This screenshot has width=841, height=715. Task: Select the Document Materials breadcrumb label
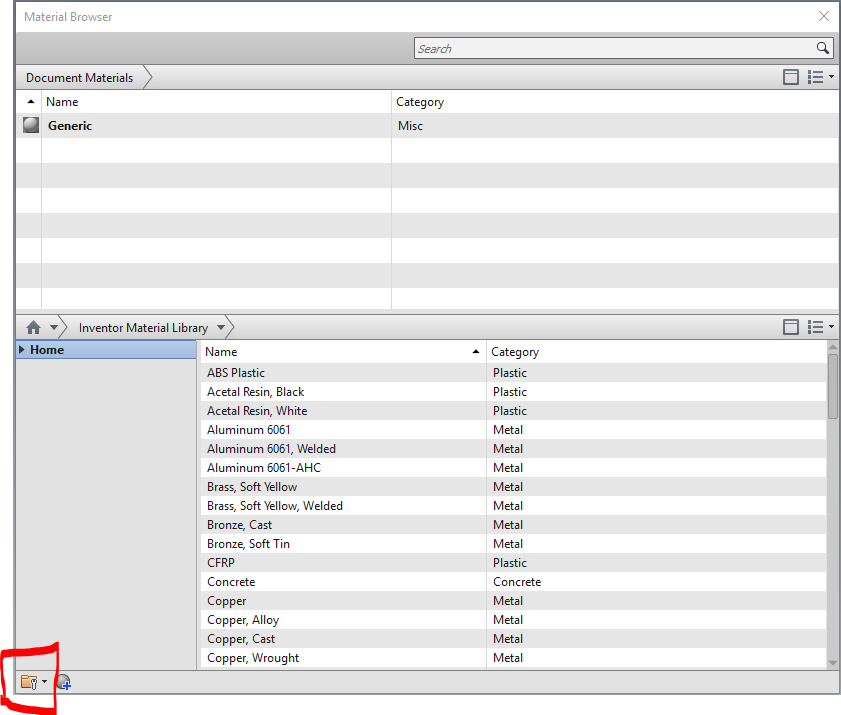[79, 77]
